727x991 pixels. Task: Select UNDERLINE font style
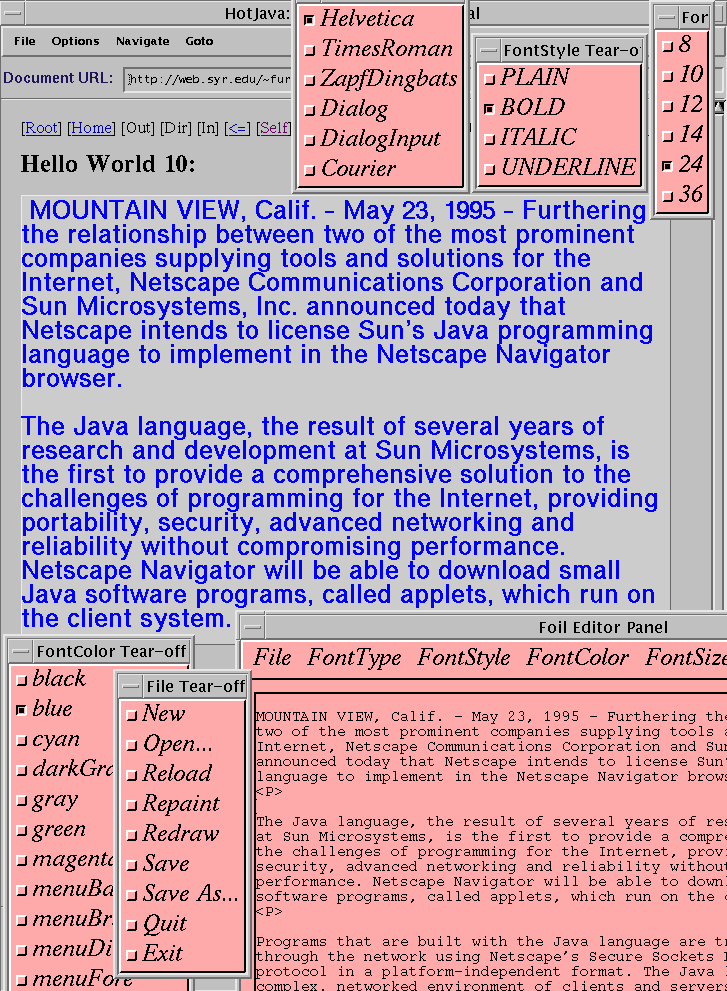coord(559,167)
